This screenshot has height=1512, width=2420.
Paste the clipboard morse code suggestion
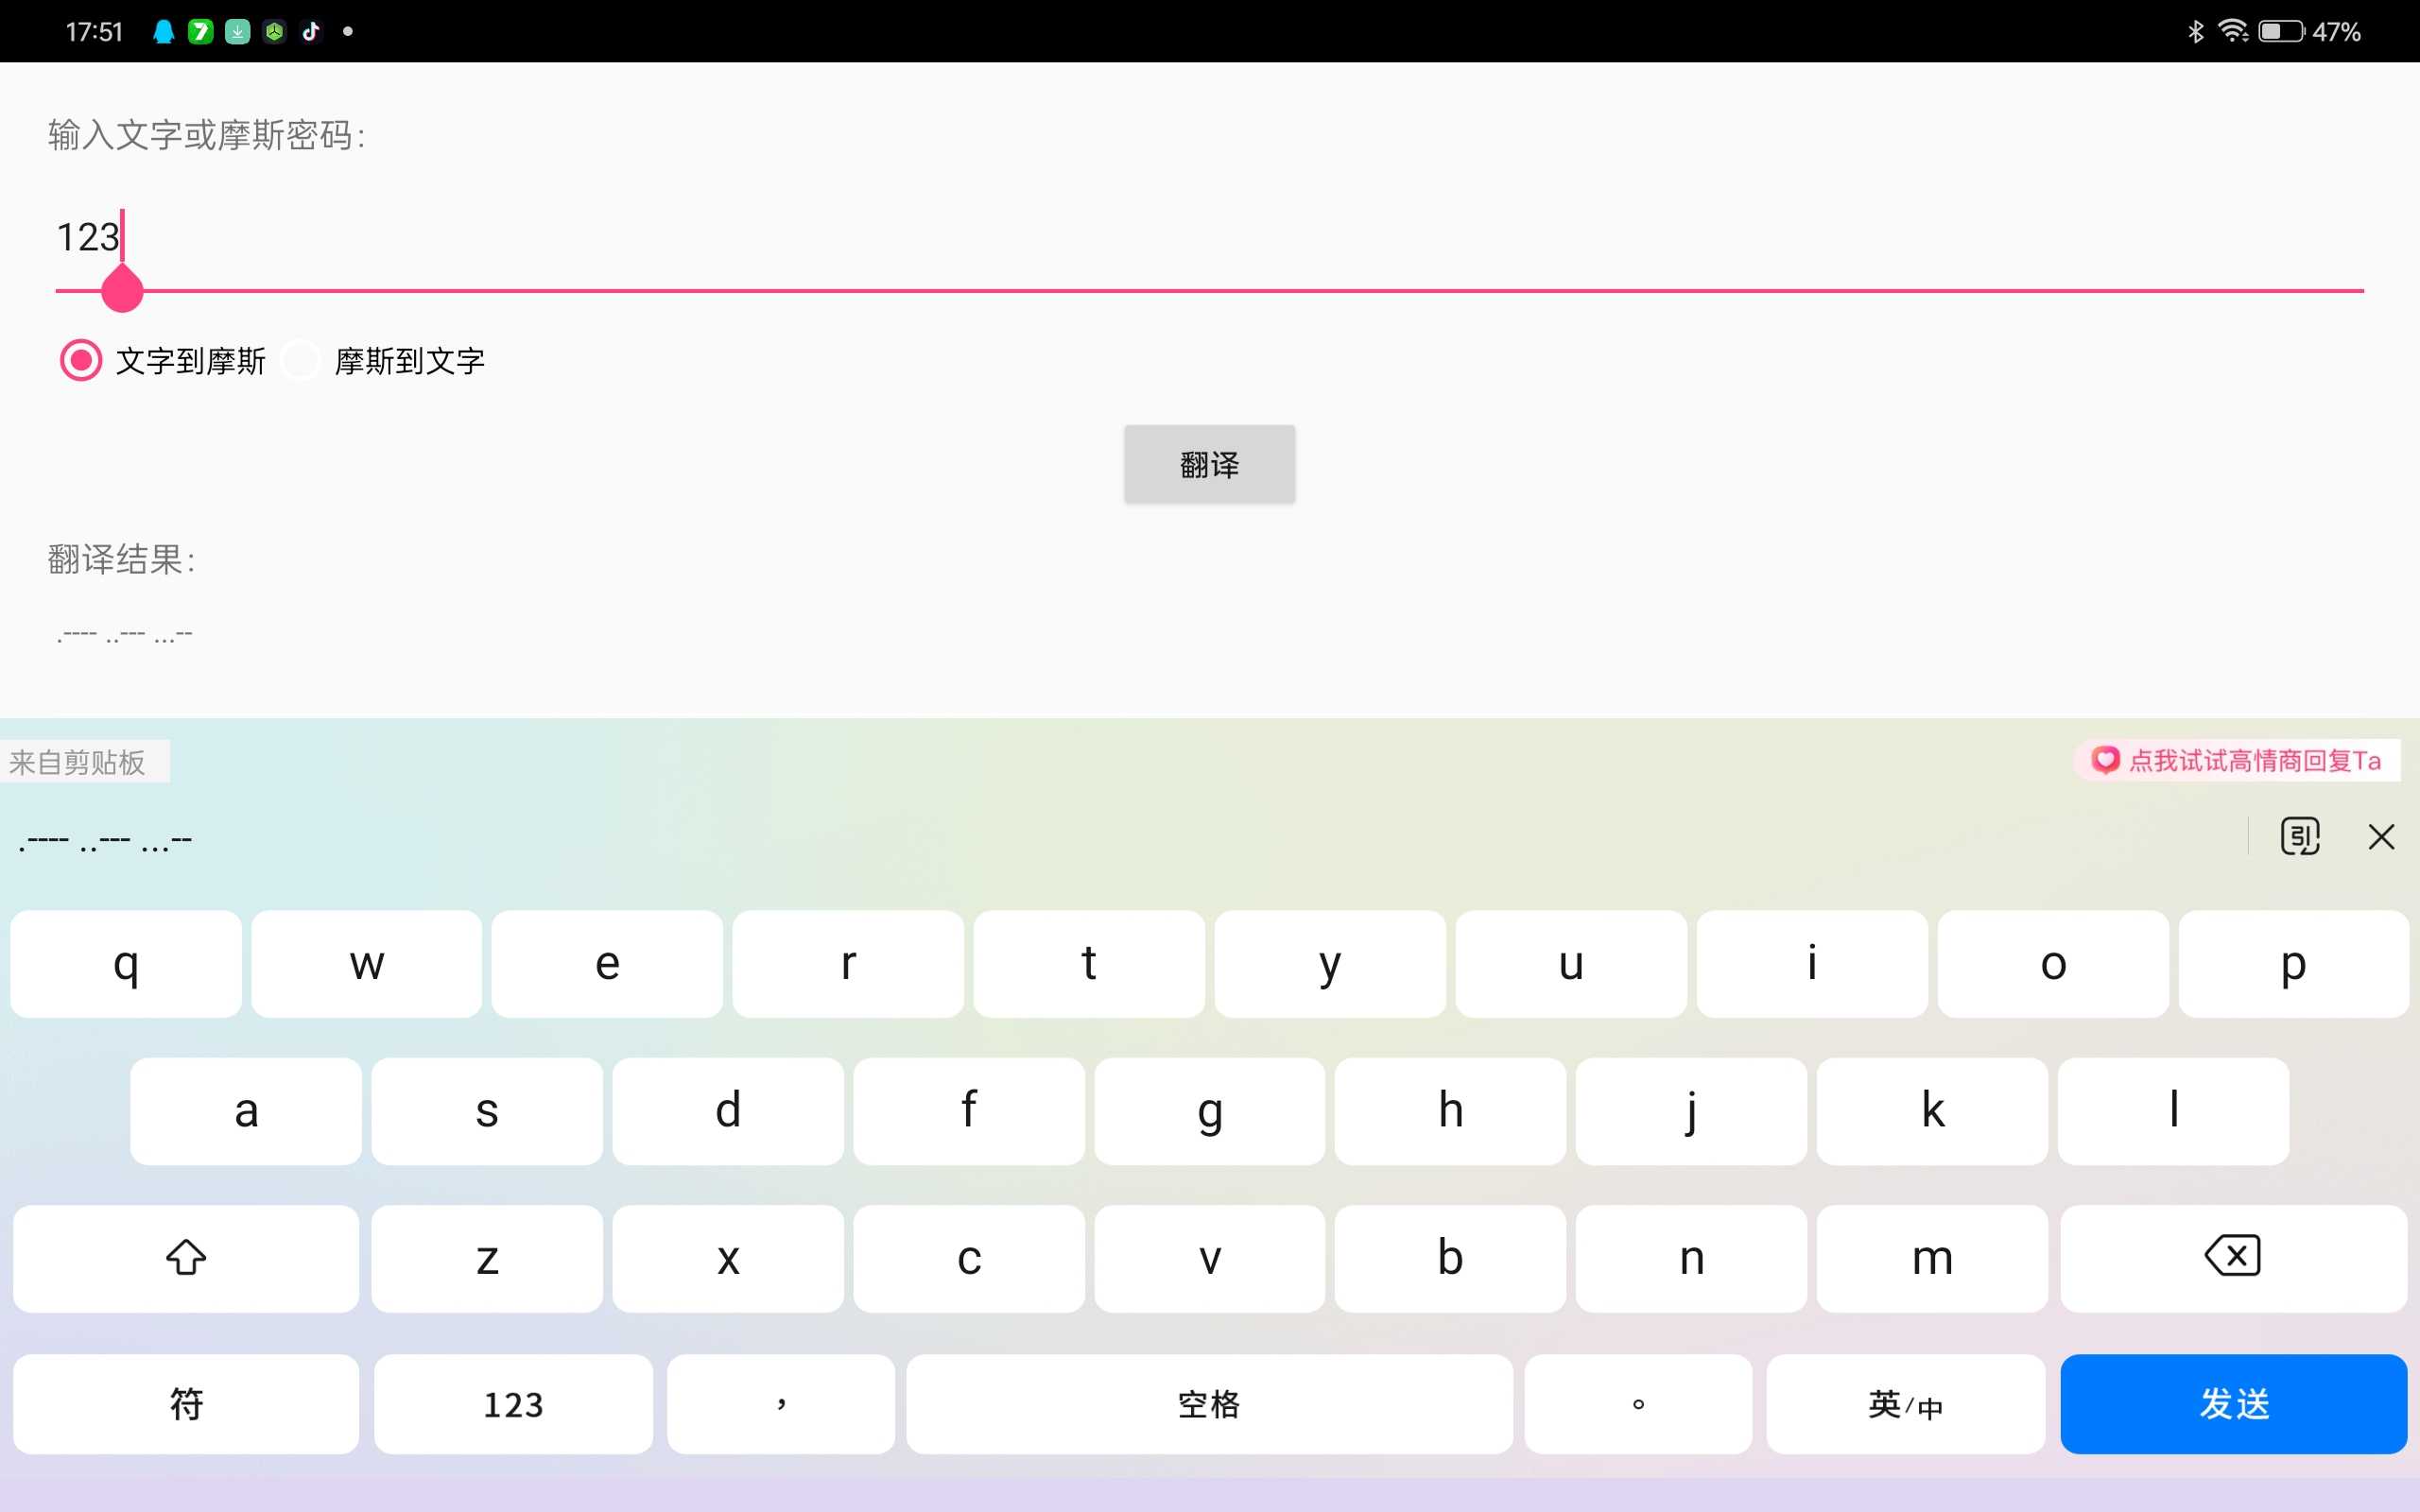pyautogui.click(x=106, y=840)
